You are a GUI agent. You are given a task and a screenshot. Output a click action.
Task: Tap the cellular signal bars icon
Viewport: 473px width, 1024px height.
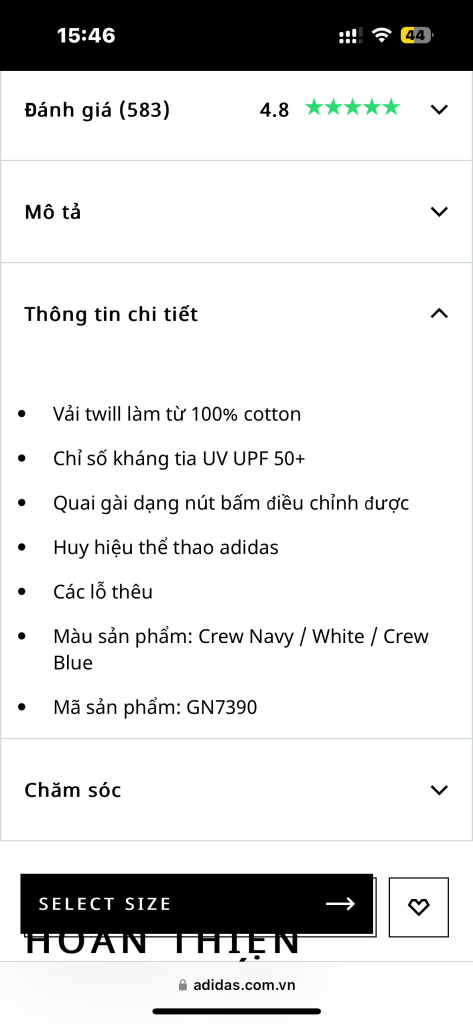point(351,36)
